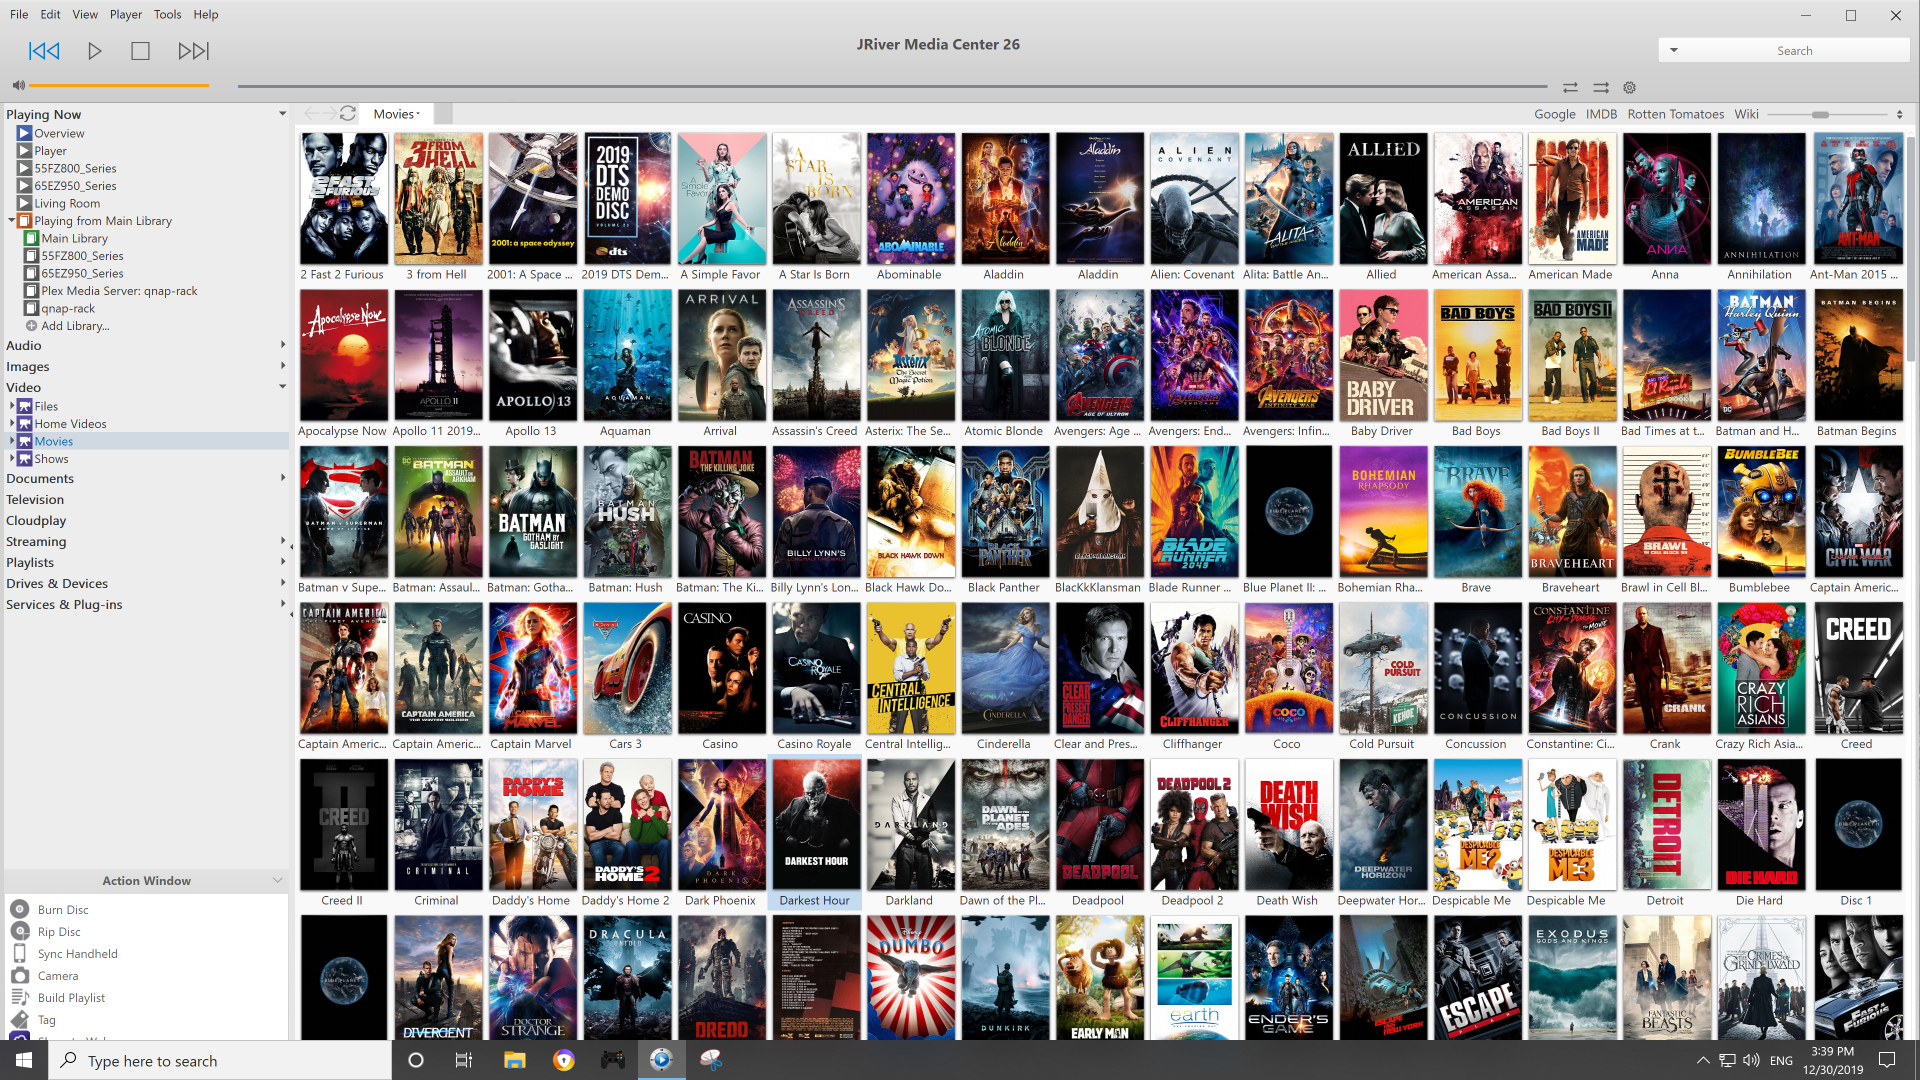Click the Windows taskbar search box
1920x1080 pixels.
tap(220, 1060)
